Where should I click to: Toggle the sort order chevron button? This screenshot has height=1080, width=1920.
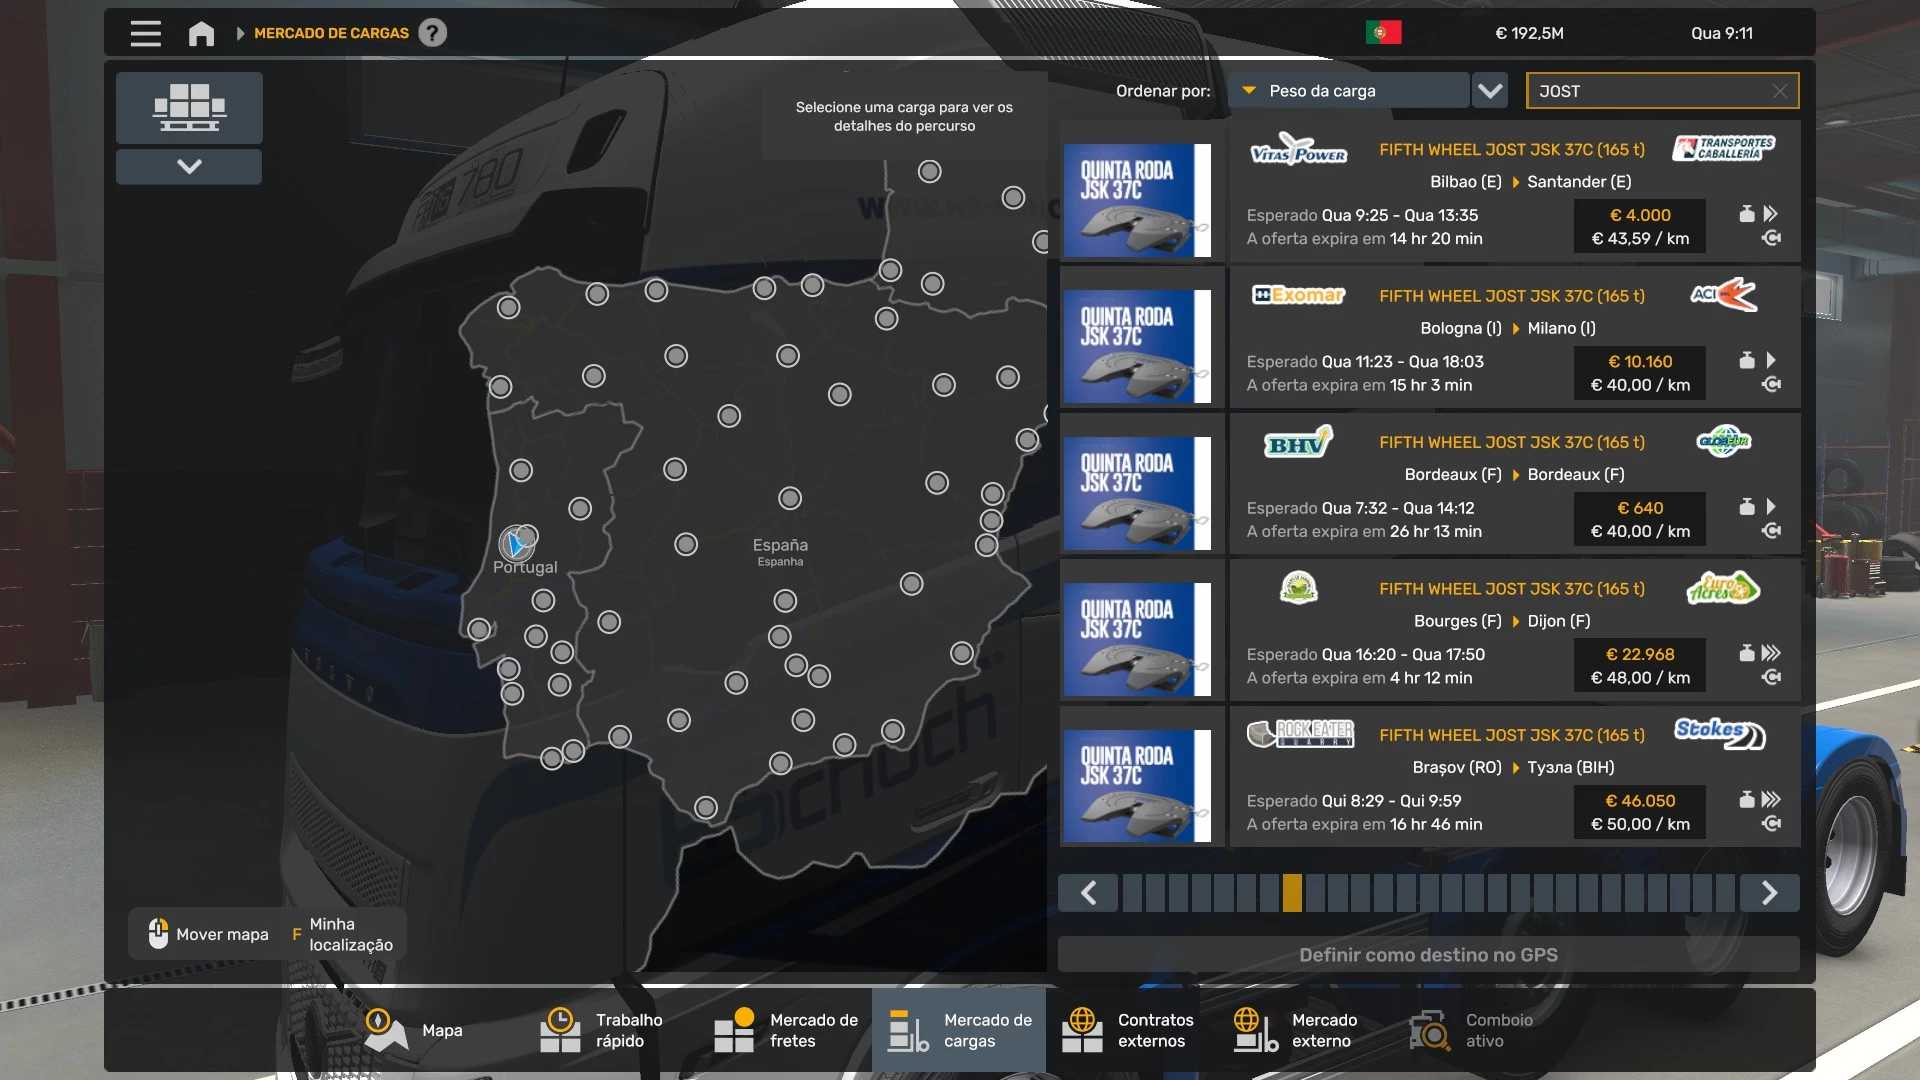pos(1490,91)
